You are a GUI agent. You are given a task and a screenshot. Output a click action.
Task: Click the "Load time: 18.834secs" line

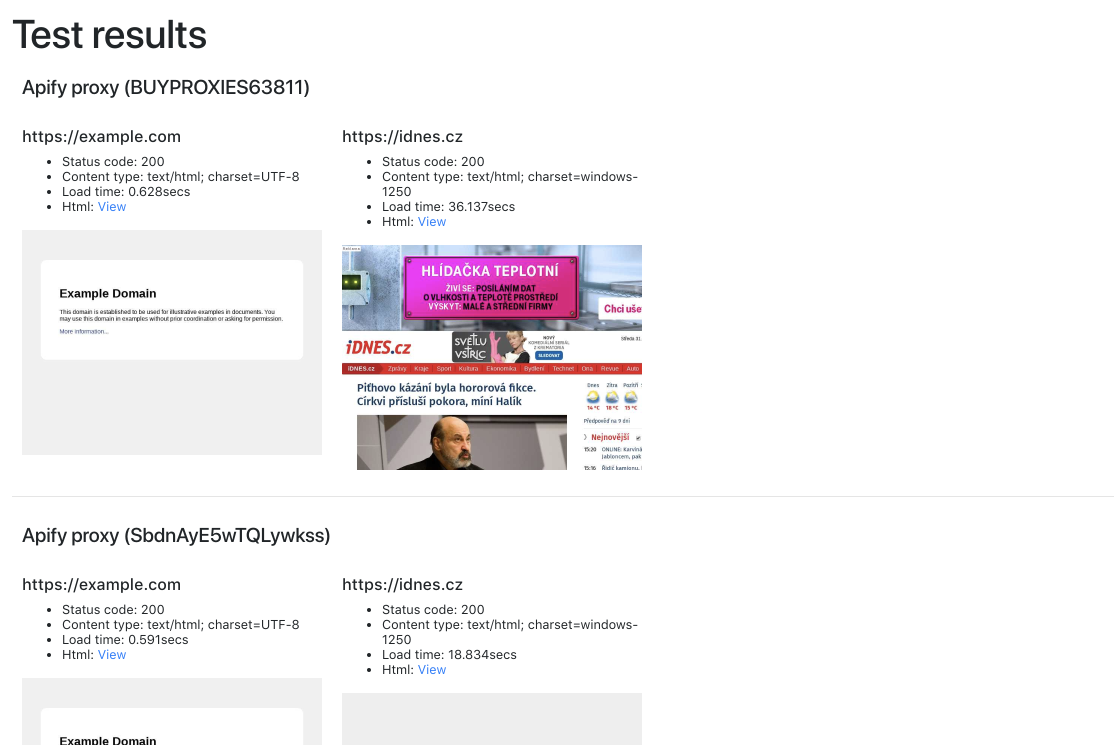click(449, 655)
